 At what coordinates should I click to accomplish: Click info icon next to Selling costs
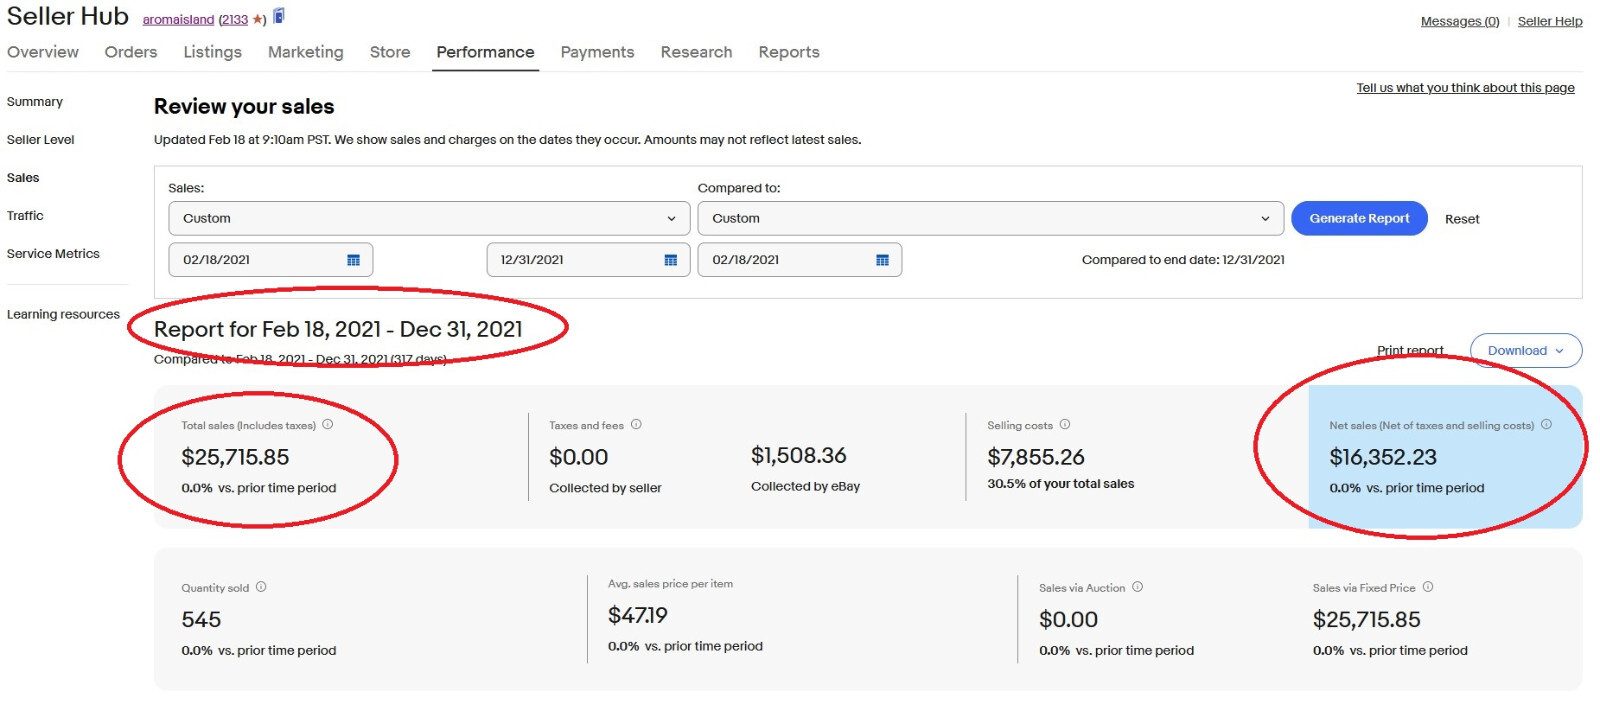1065,424
